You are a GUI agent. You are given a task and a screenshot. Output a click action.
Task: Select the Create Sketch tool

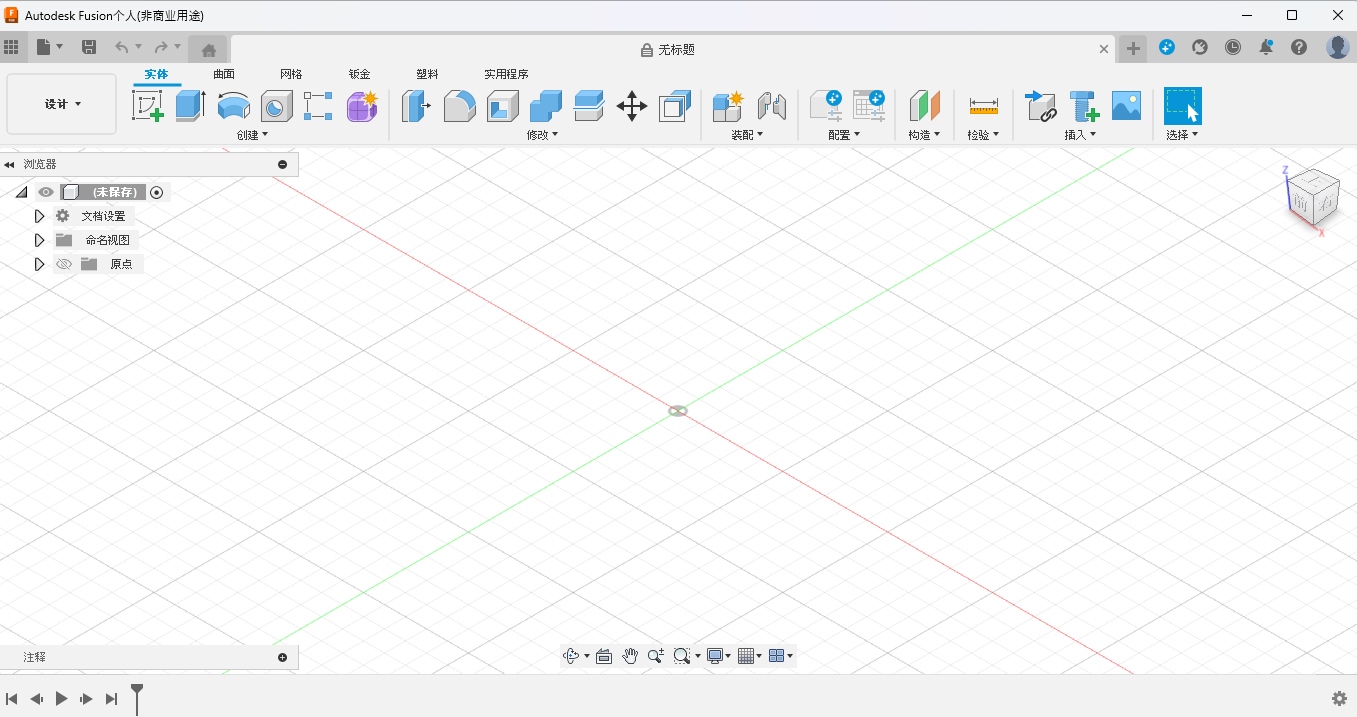point(148,106)
